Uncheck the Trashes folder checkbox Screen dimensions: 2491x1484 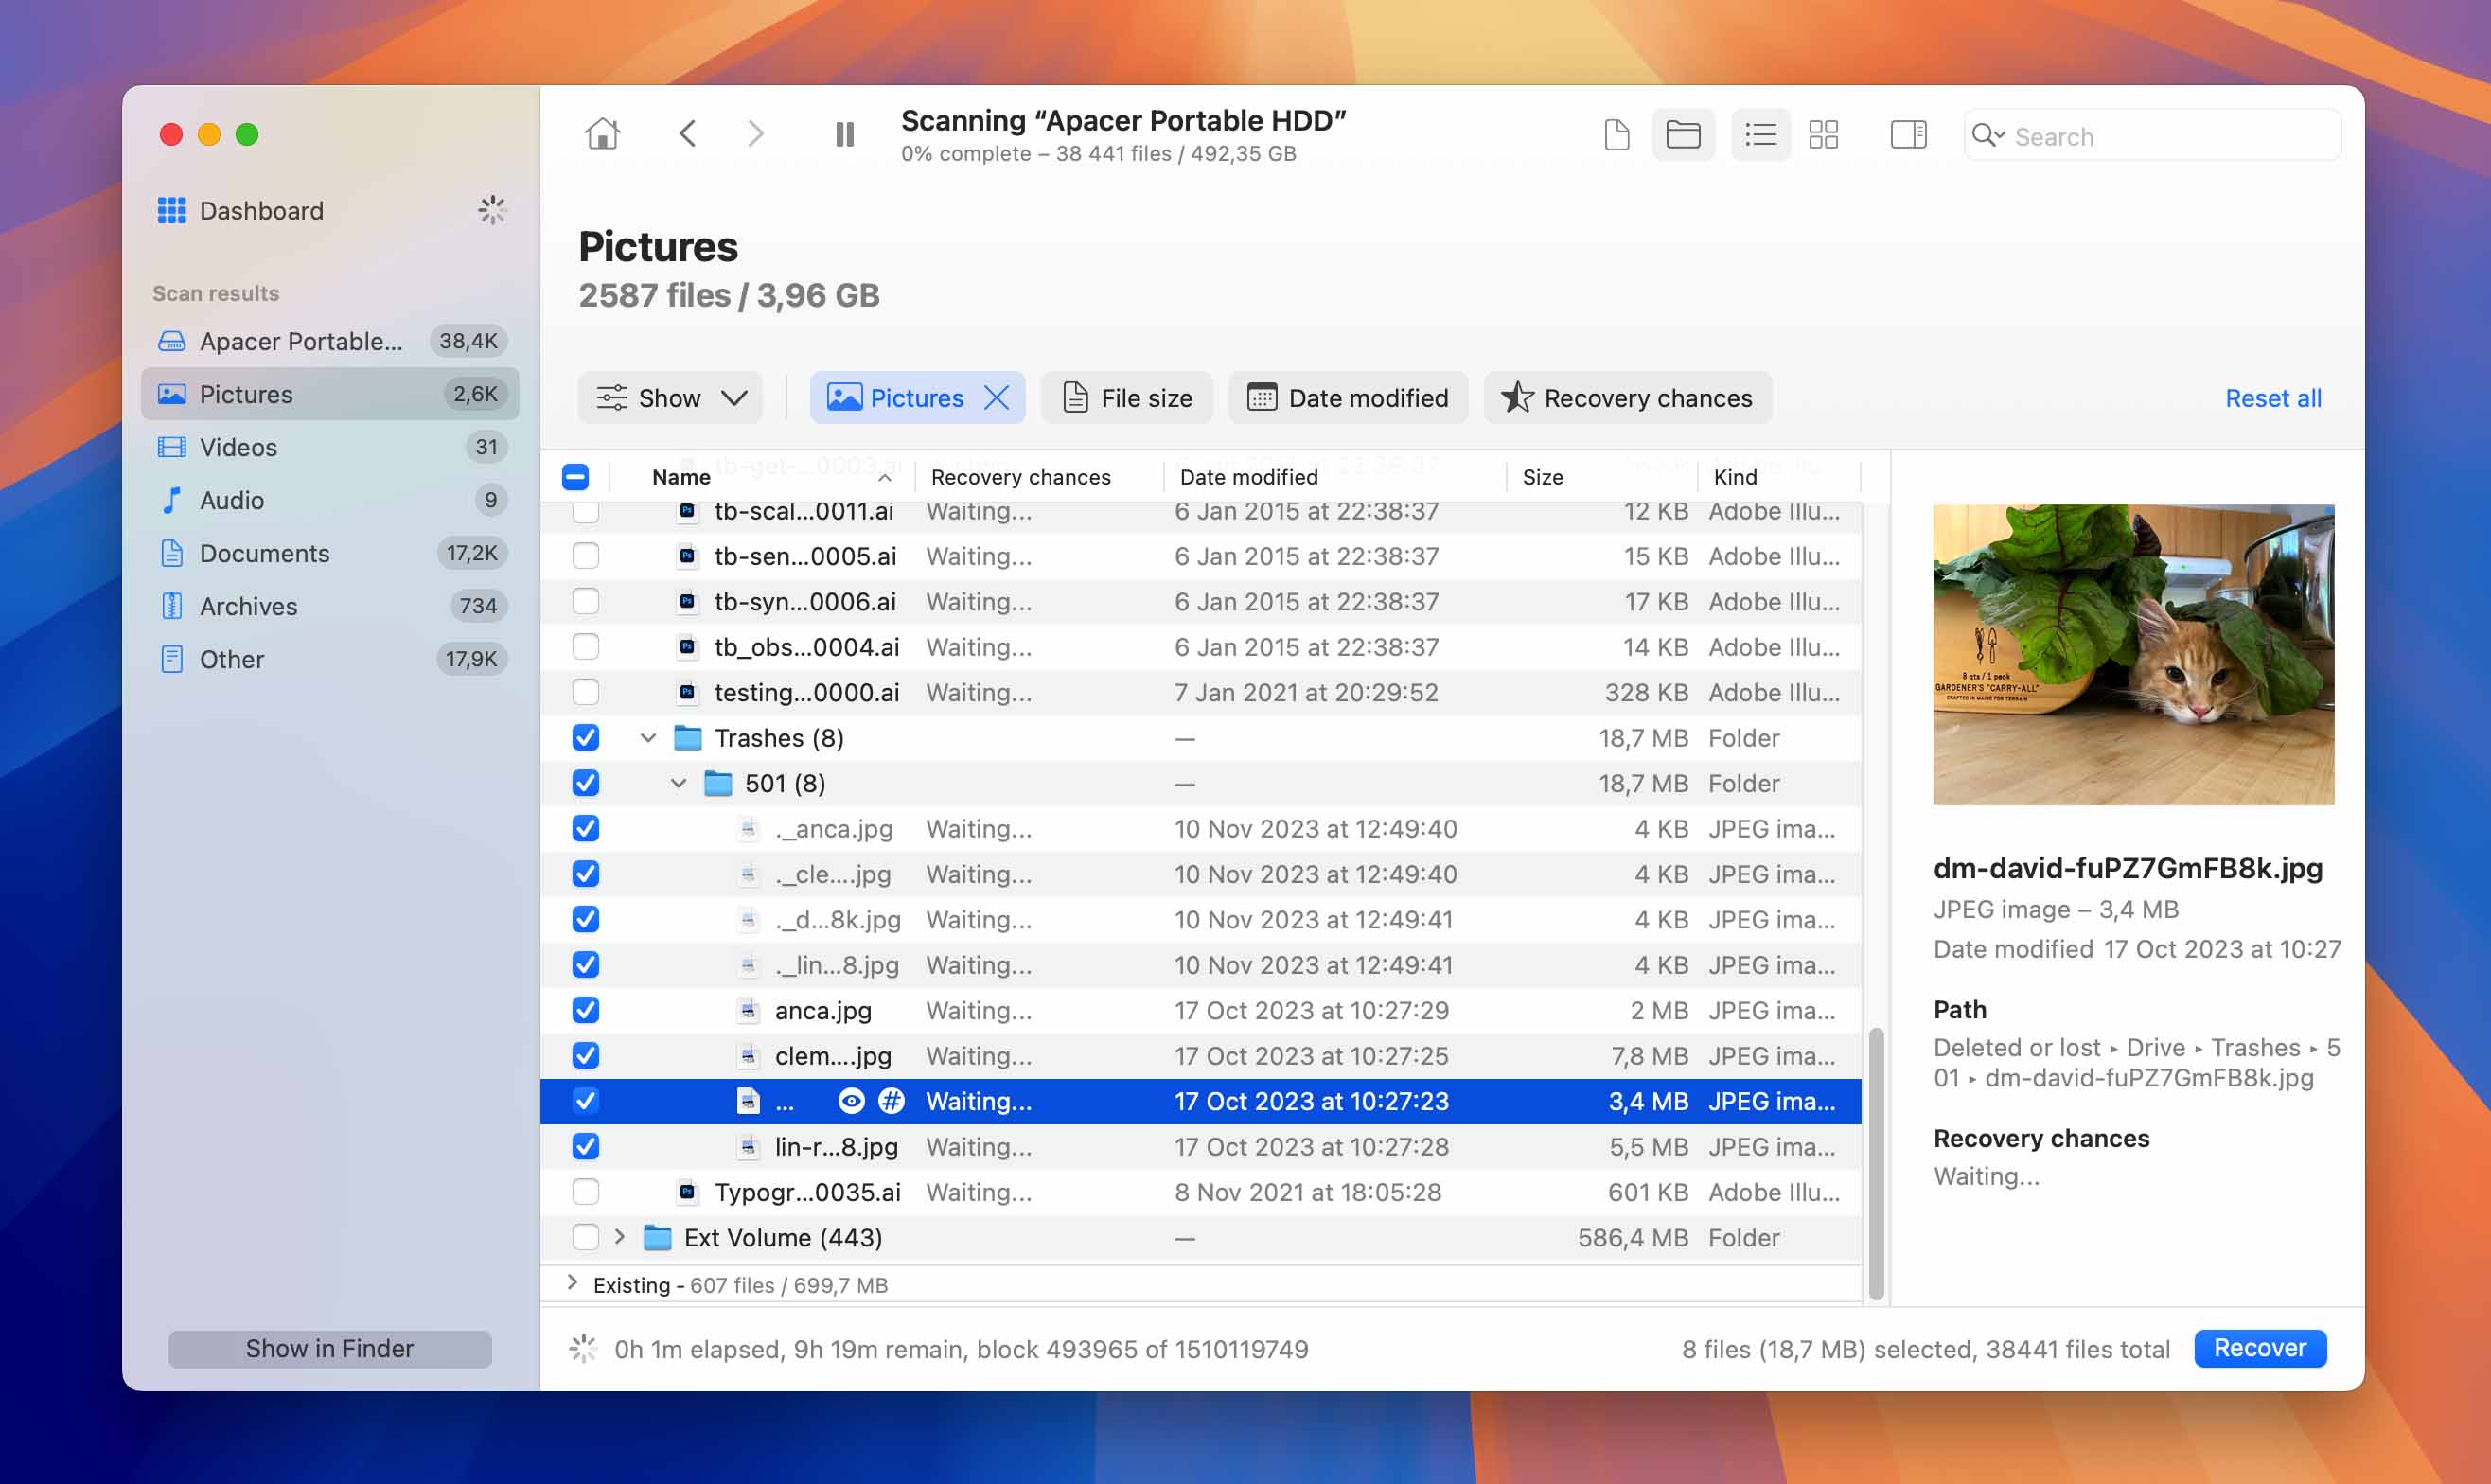point(585,737)
